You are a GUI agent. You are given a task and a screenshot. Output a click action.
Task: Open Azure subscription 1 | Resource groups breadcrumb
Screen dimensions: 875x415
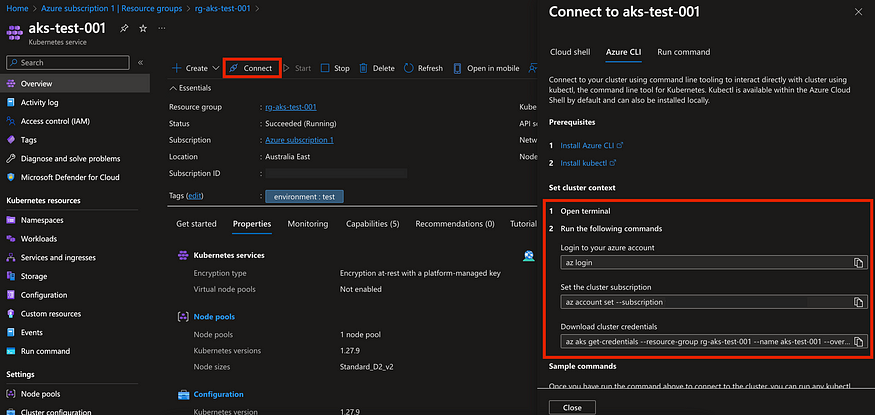coord(112,9)
